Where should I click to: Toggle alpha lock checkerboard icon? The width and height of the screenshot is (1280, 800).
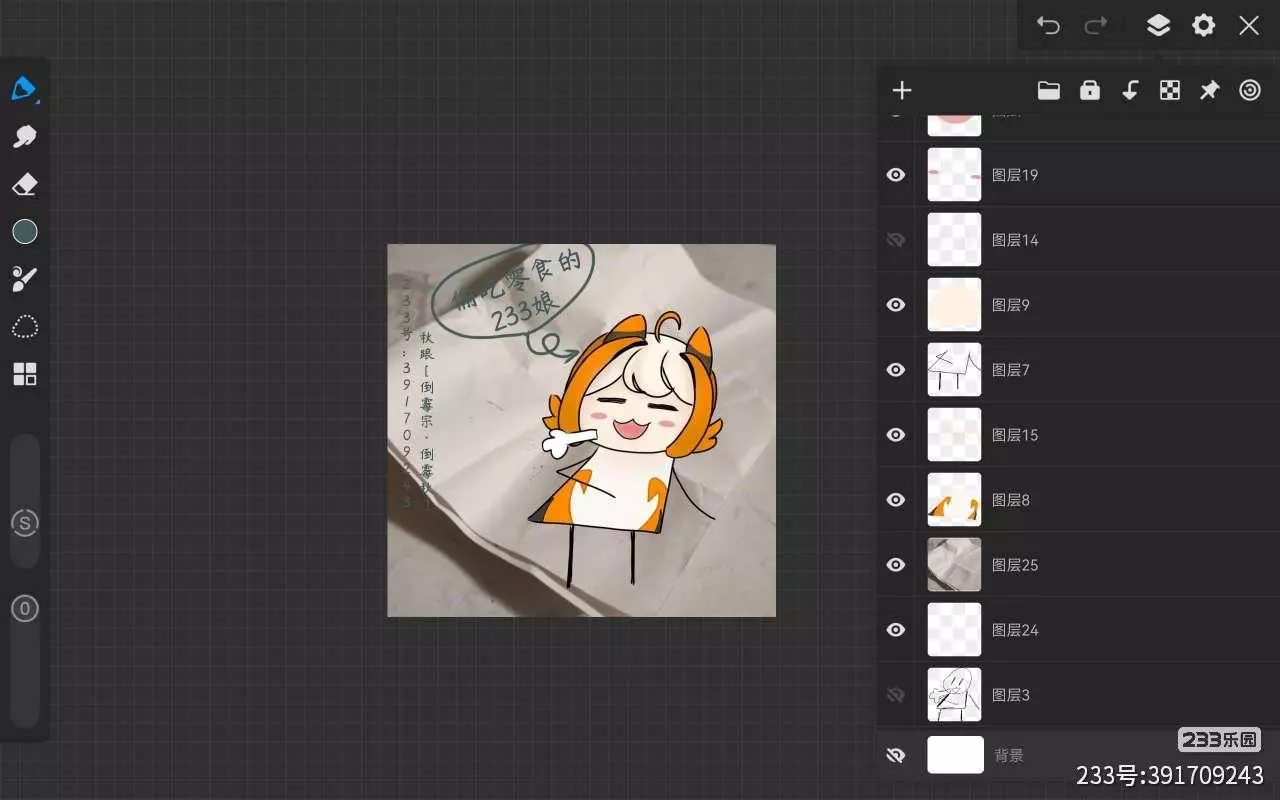click(x=1169, y=91)
